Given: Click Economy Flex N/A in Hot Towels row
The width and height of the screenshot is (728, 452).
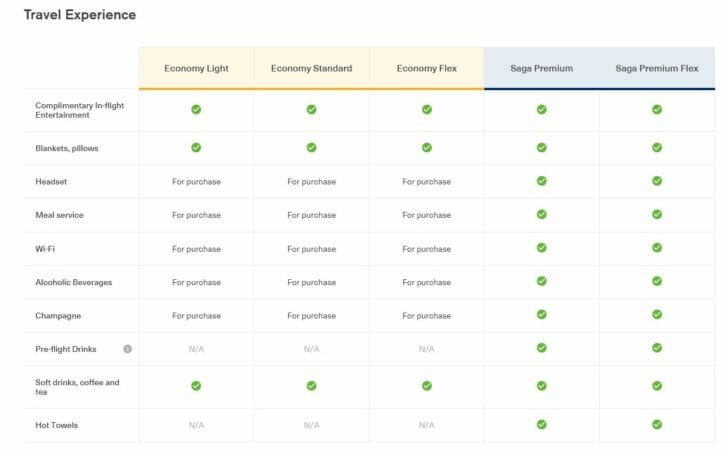Looking at the screenshot, I should click(427, 425).
